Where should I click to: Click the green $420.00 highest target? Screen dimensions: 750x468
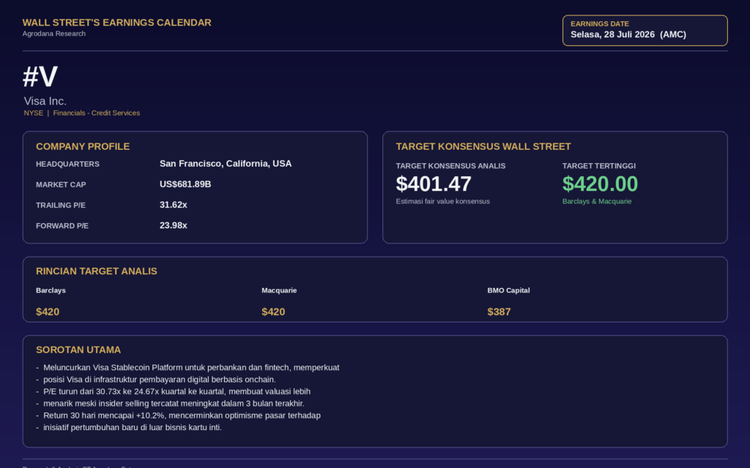(600, 184)
